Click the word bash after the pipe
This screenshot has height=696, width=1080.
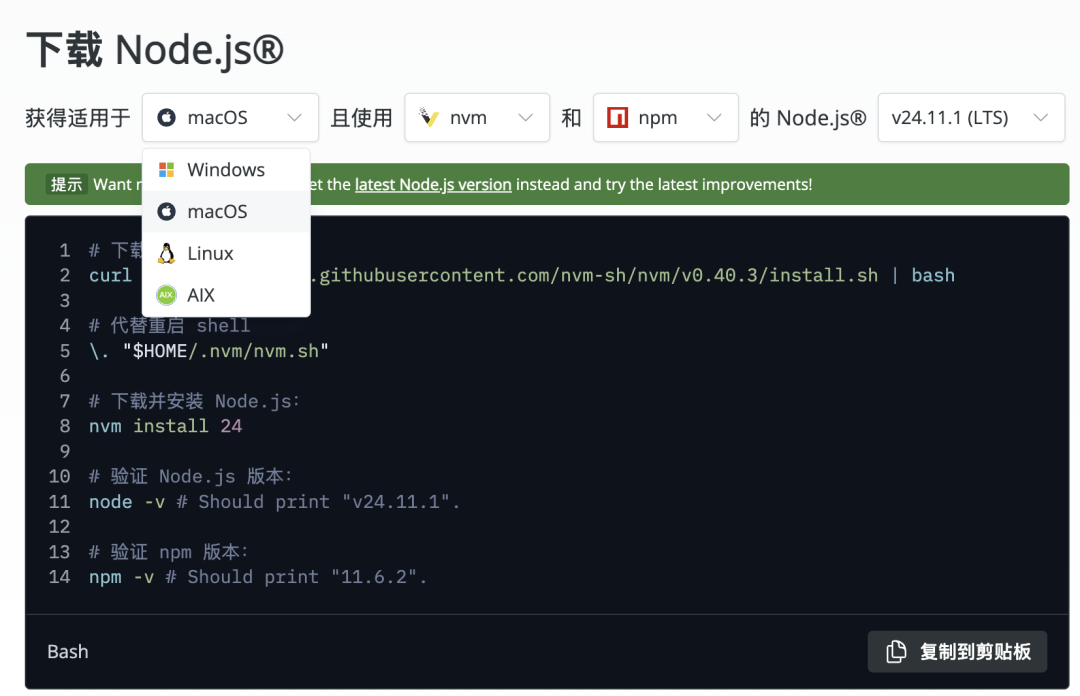[x=933, y=275]
